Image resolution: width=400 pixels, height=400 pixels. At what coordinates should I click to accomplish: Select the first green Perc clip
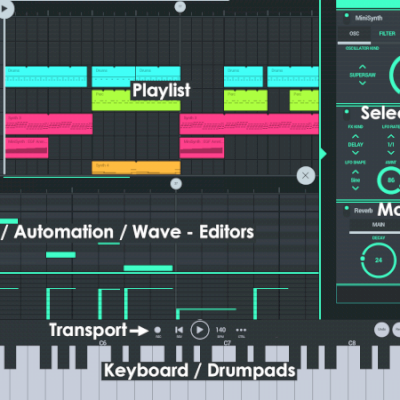tap(136, 100)
